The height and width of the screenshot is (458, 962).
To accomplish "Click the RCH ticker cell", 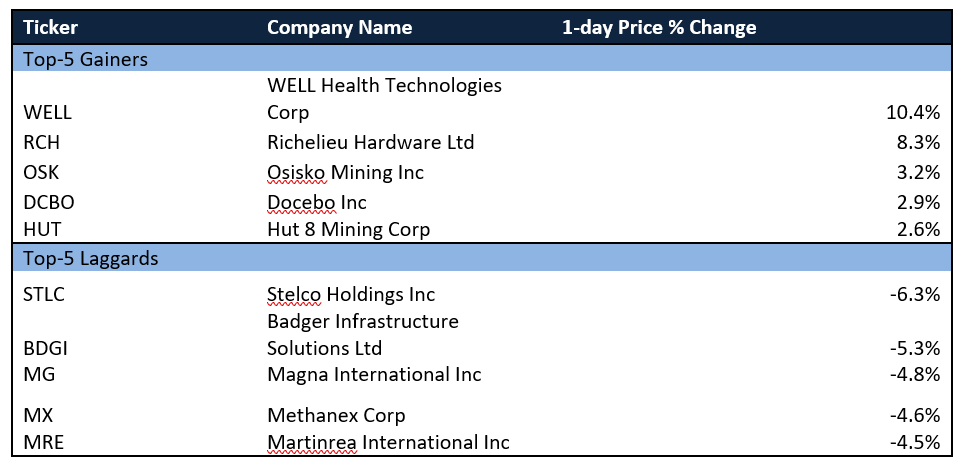I will tap(42, 143).
